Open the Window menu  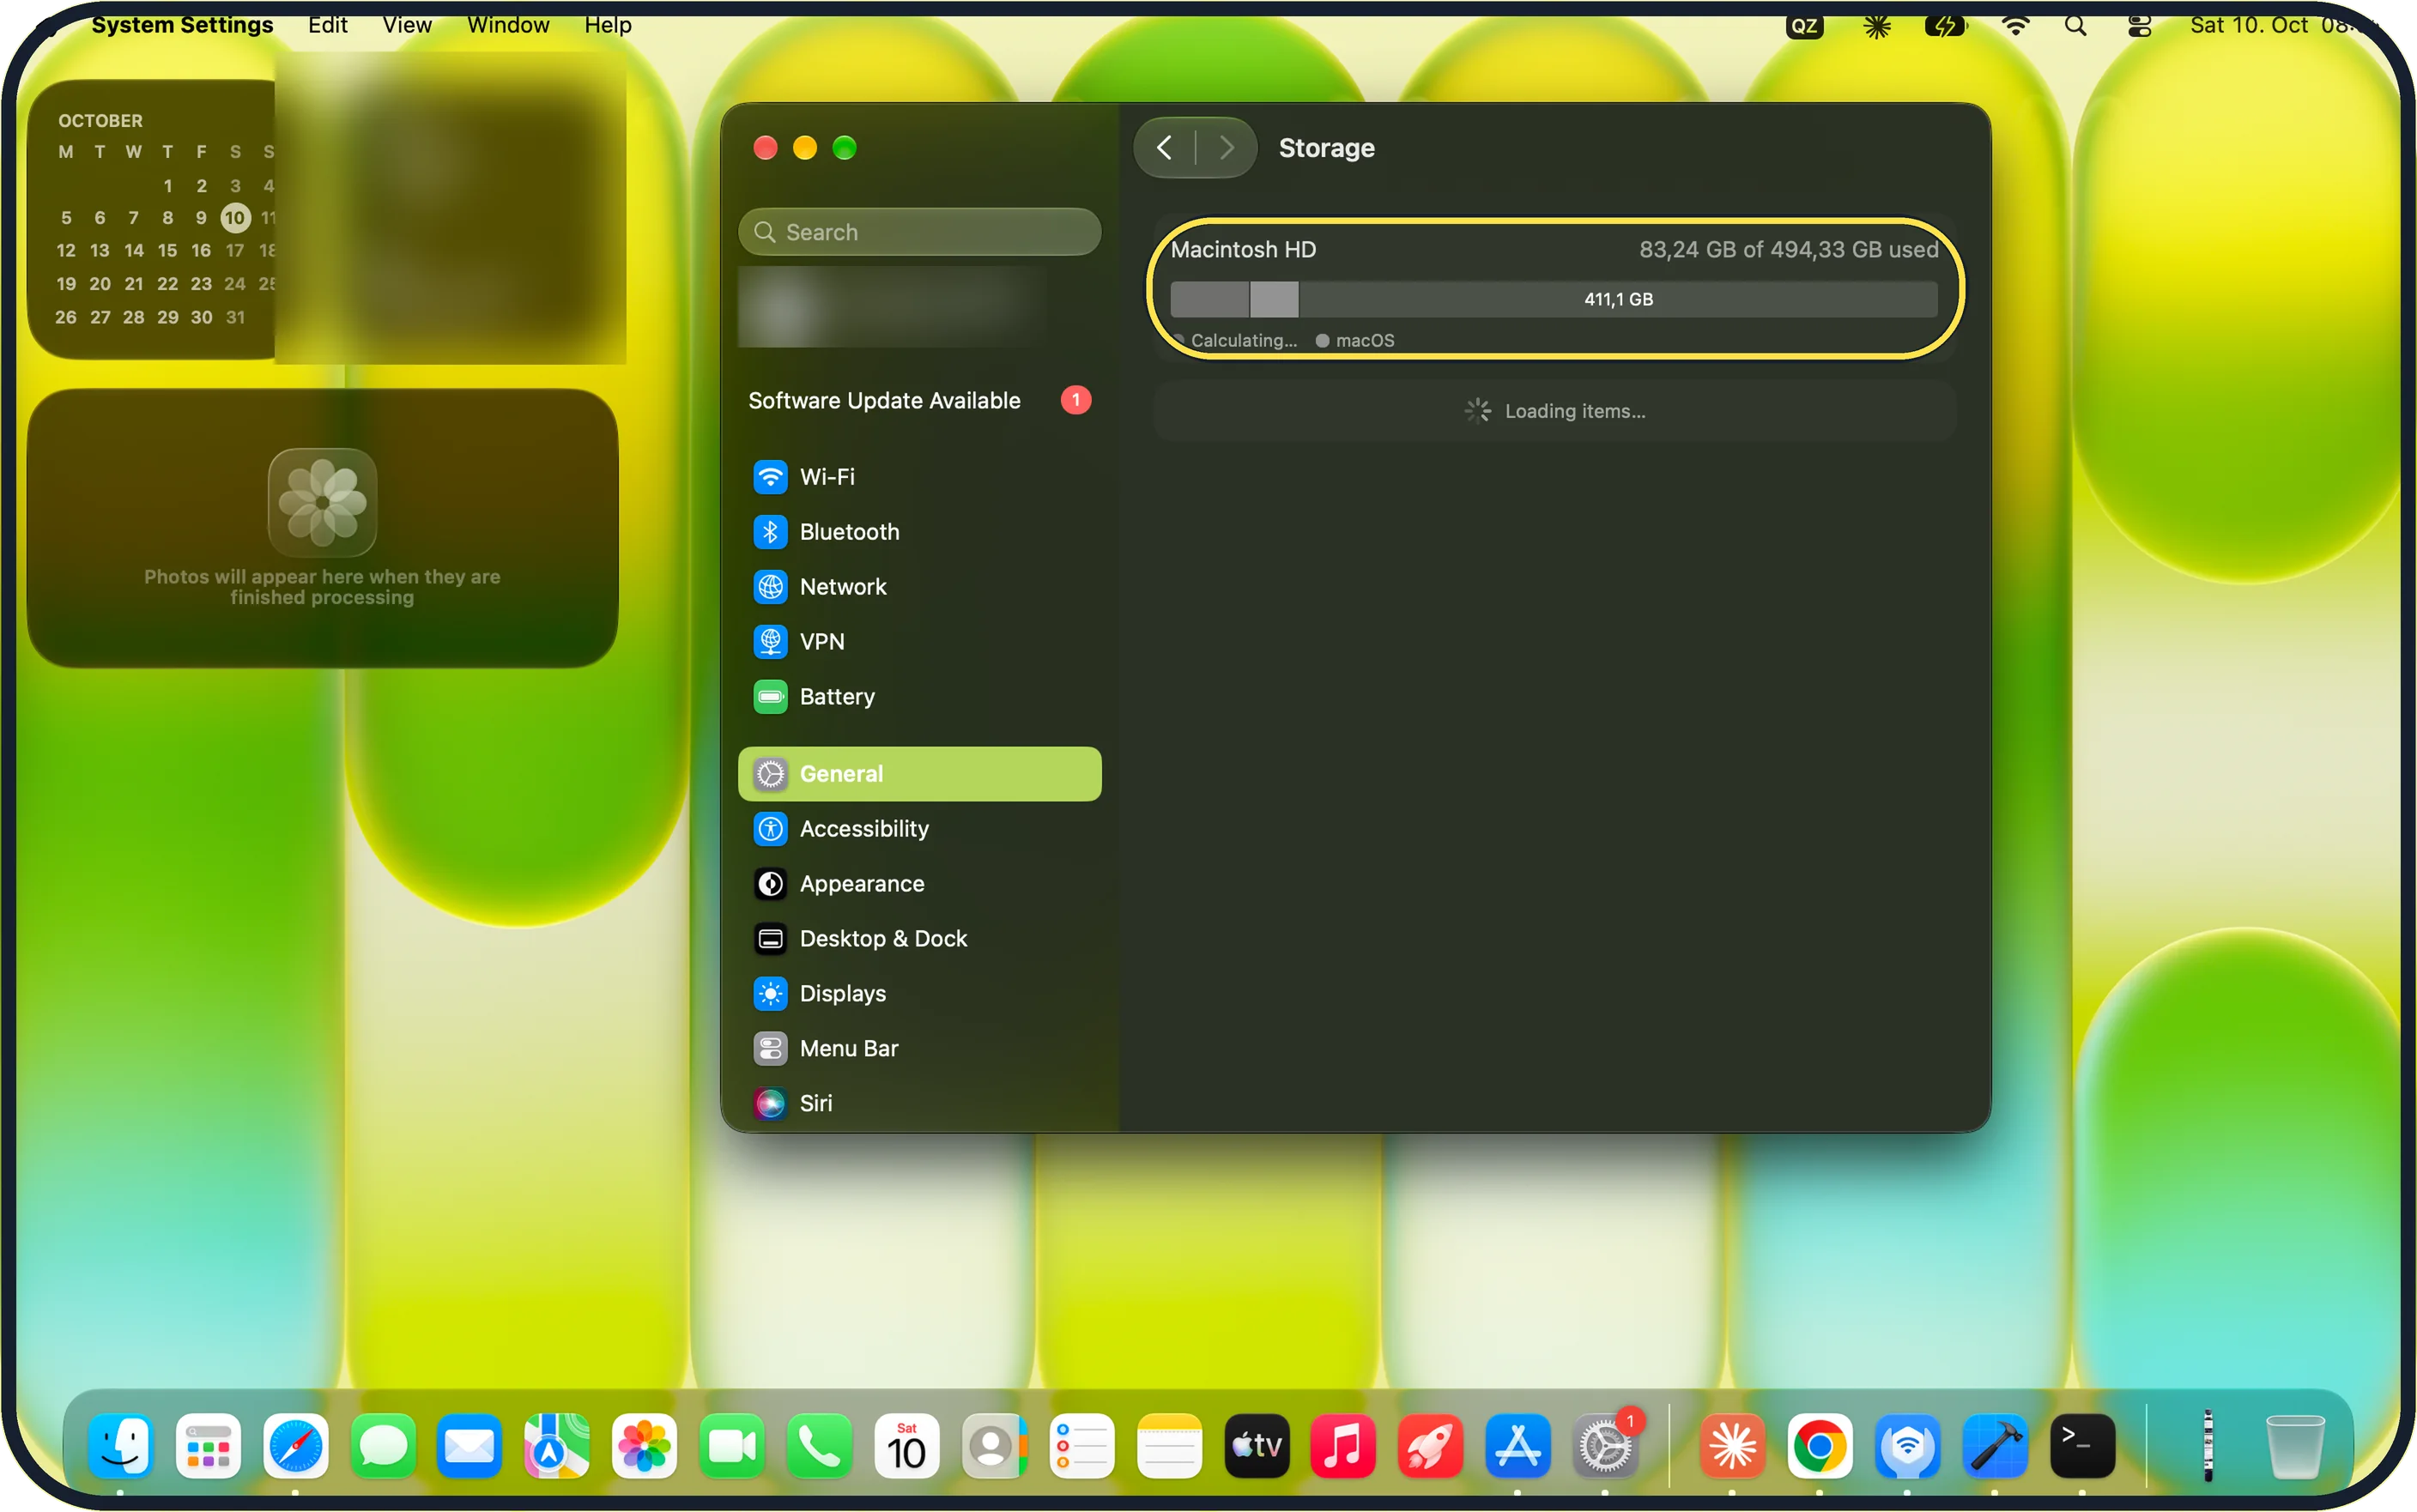click(x=508, y=24)
